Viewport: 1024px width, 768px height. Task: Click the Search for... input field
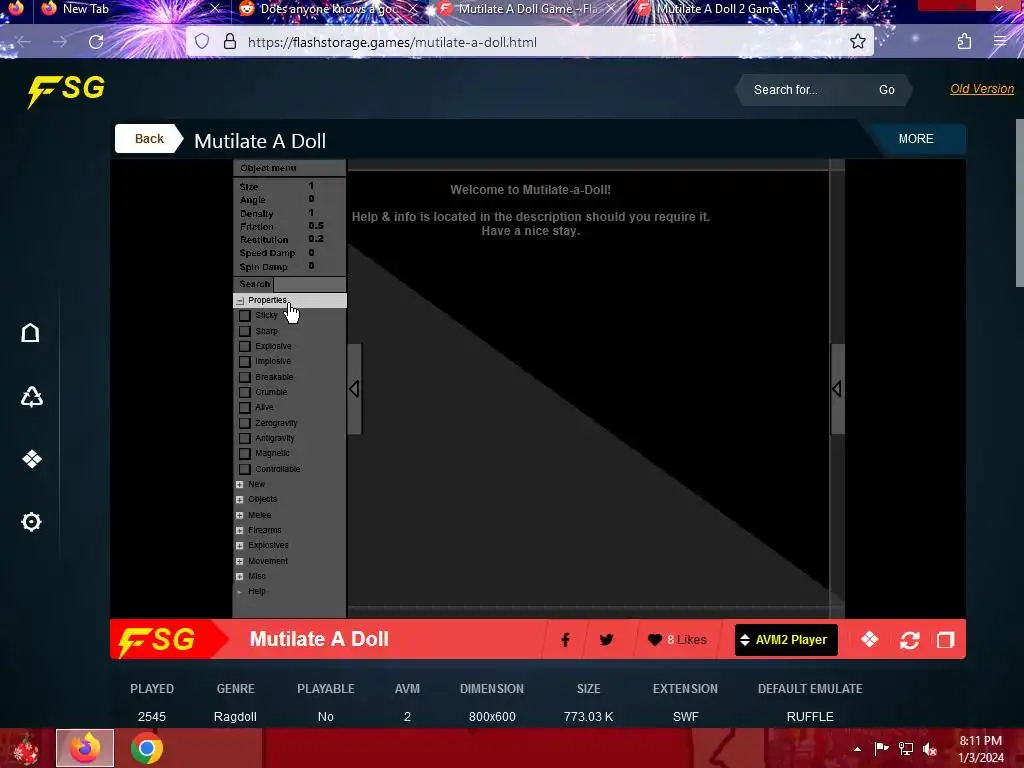coord(807,90)
